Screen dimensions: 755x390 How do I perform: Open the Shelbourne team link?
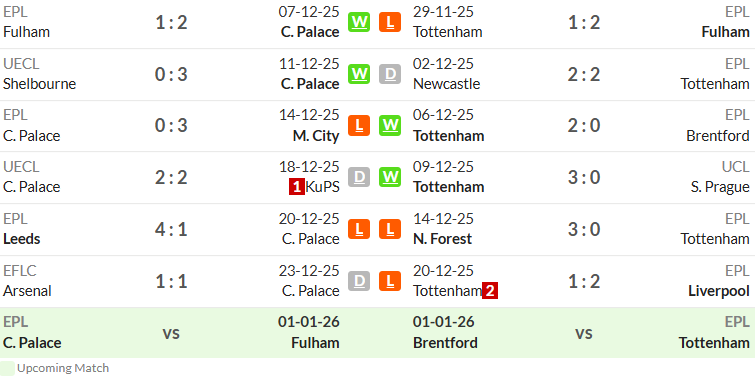(39, 84)
